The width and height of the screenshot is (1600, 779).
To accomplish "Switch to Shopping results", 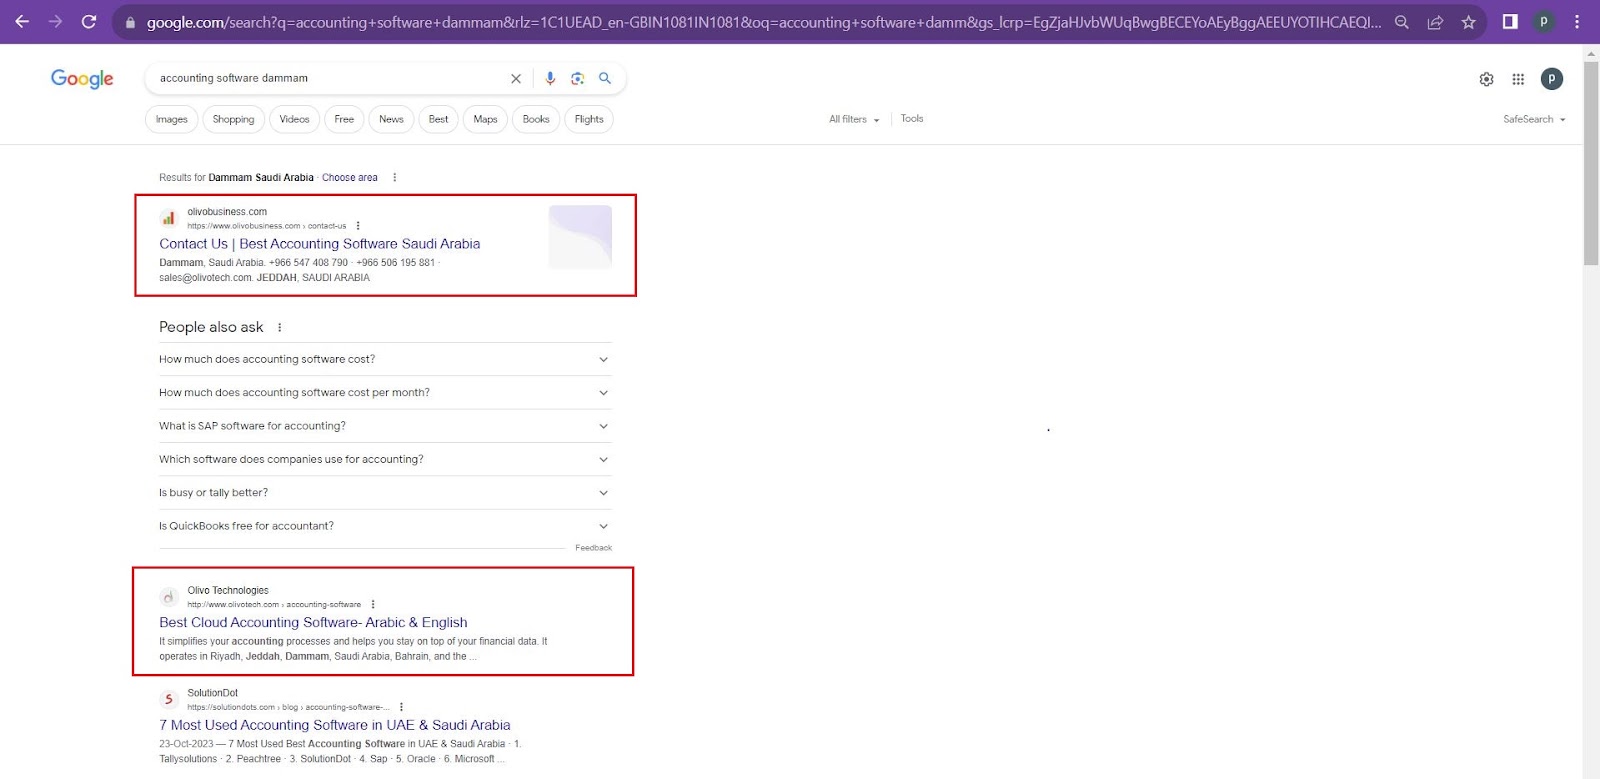I will 233,119.
